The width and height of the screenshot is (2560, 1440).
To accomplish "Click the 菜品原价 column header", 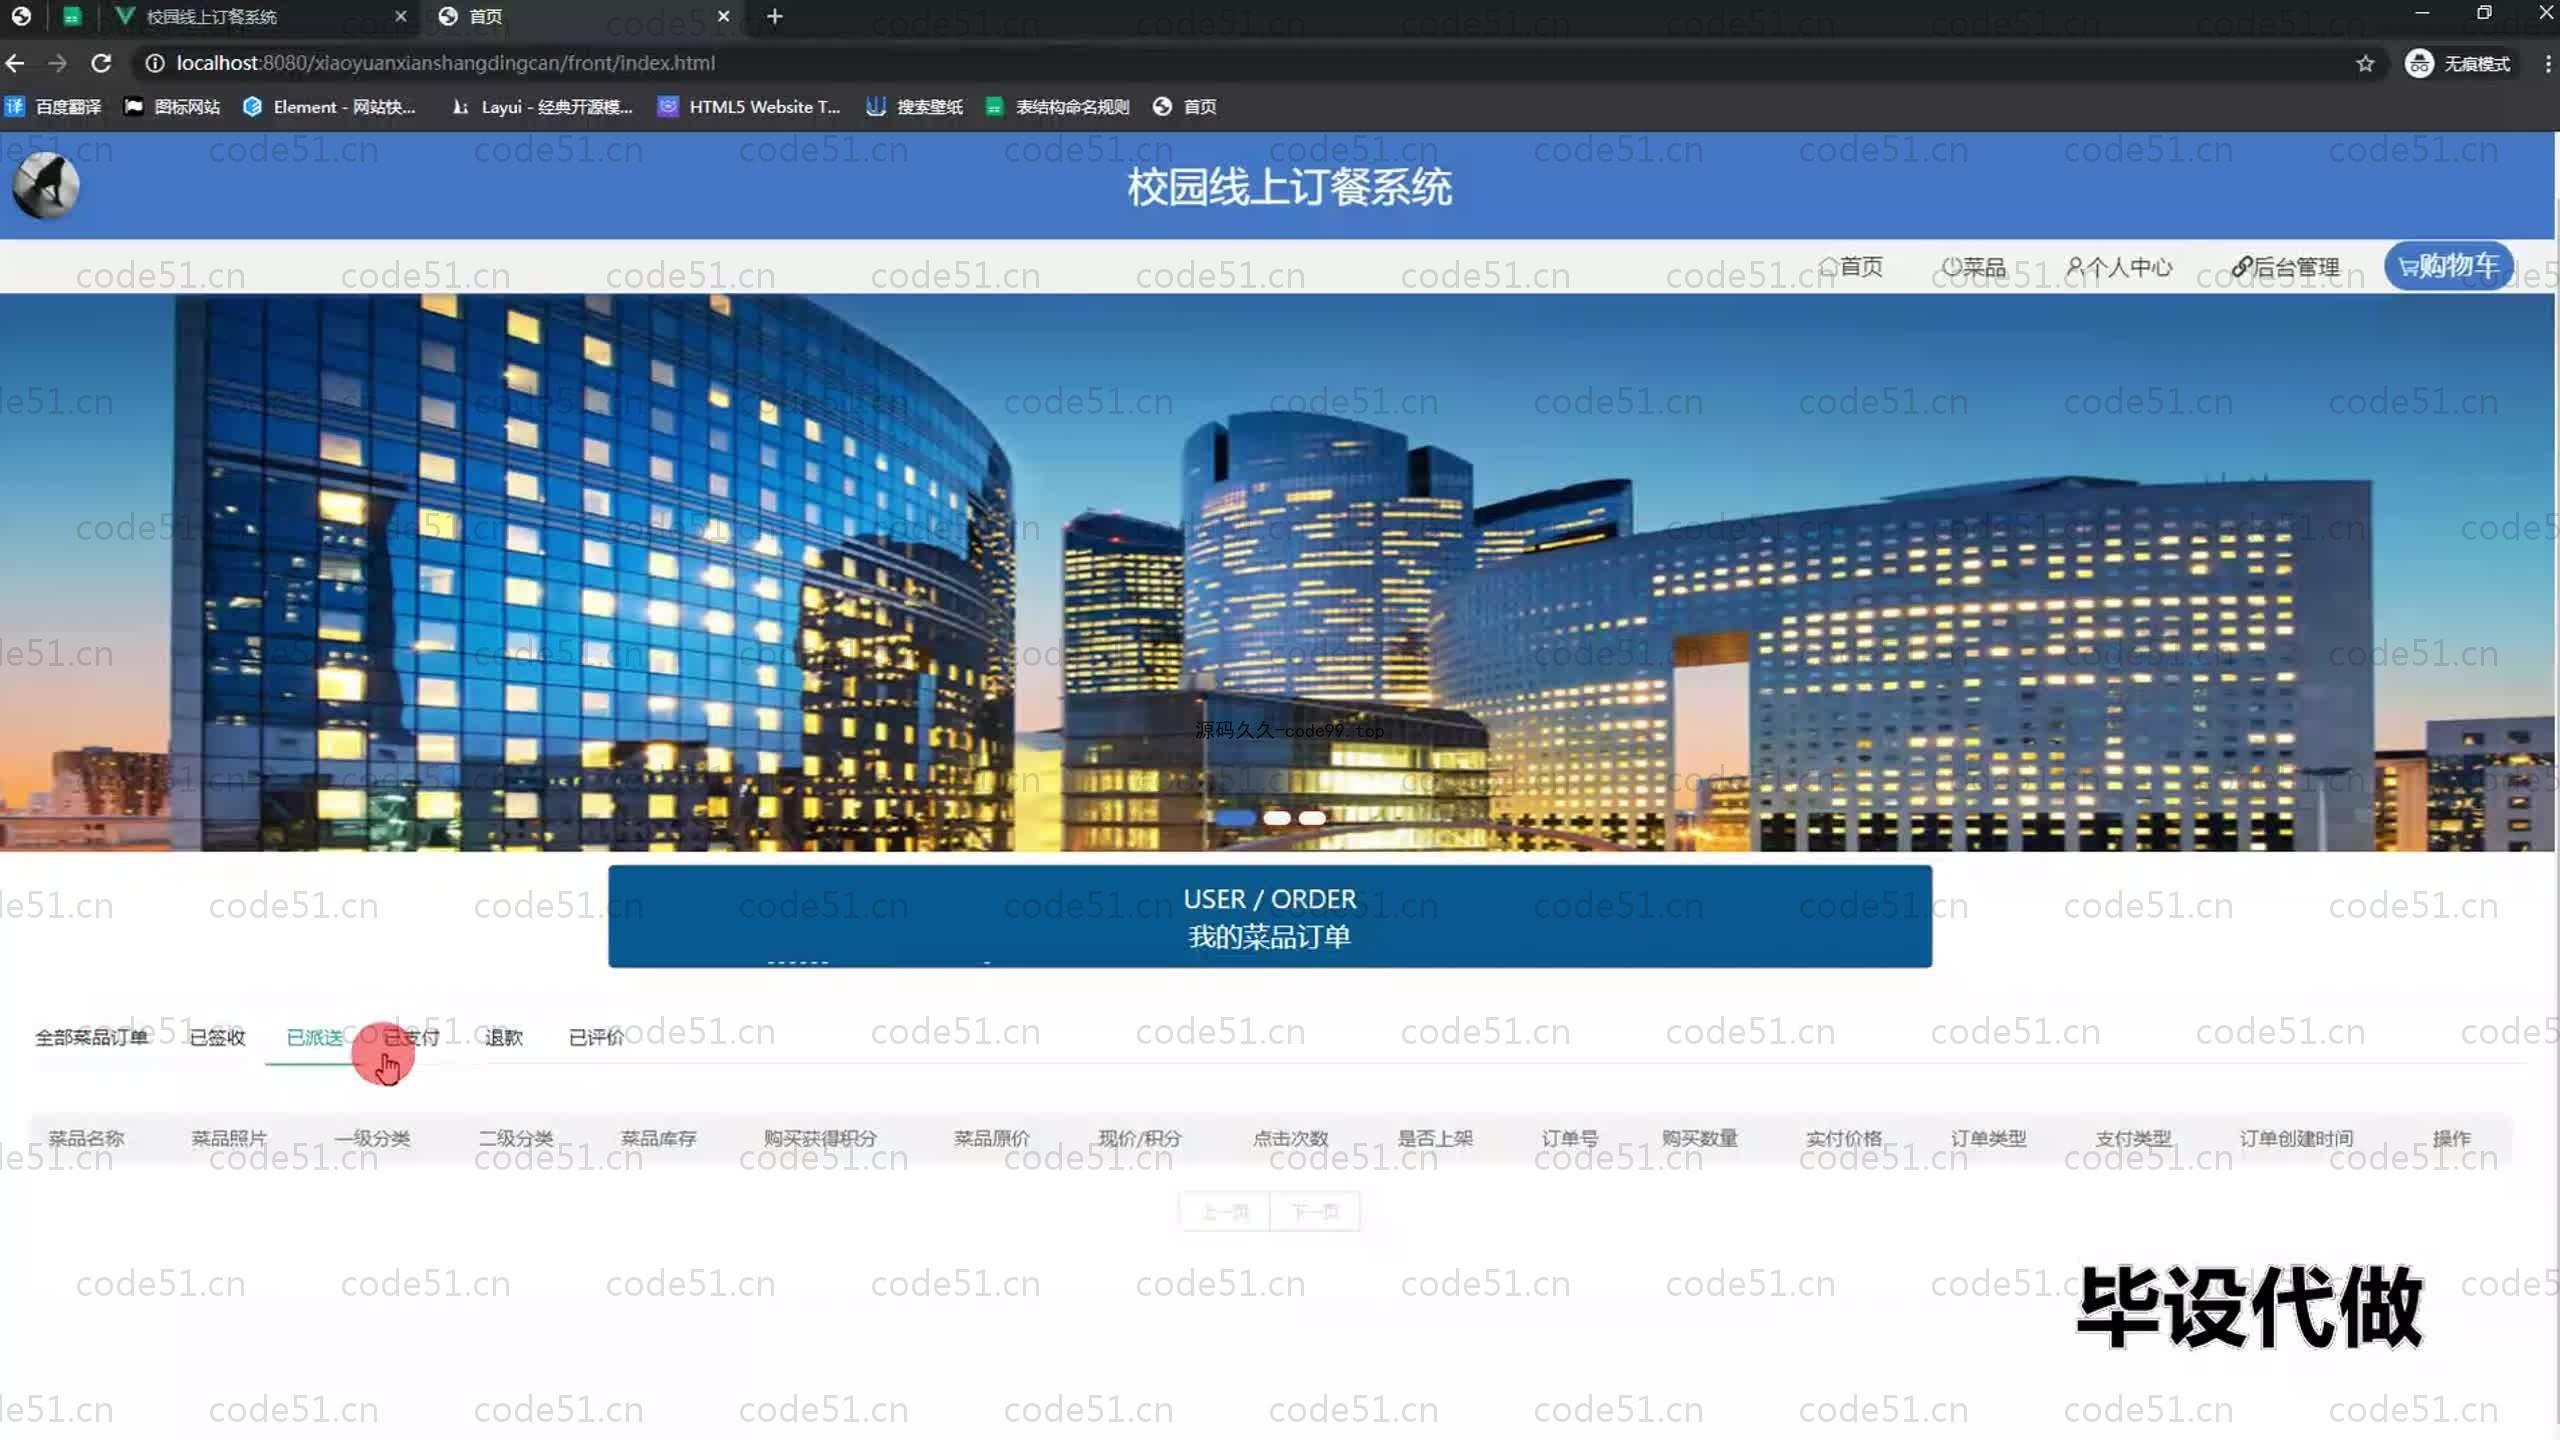I will click(x=991, y=1138).
